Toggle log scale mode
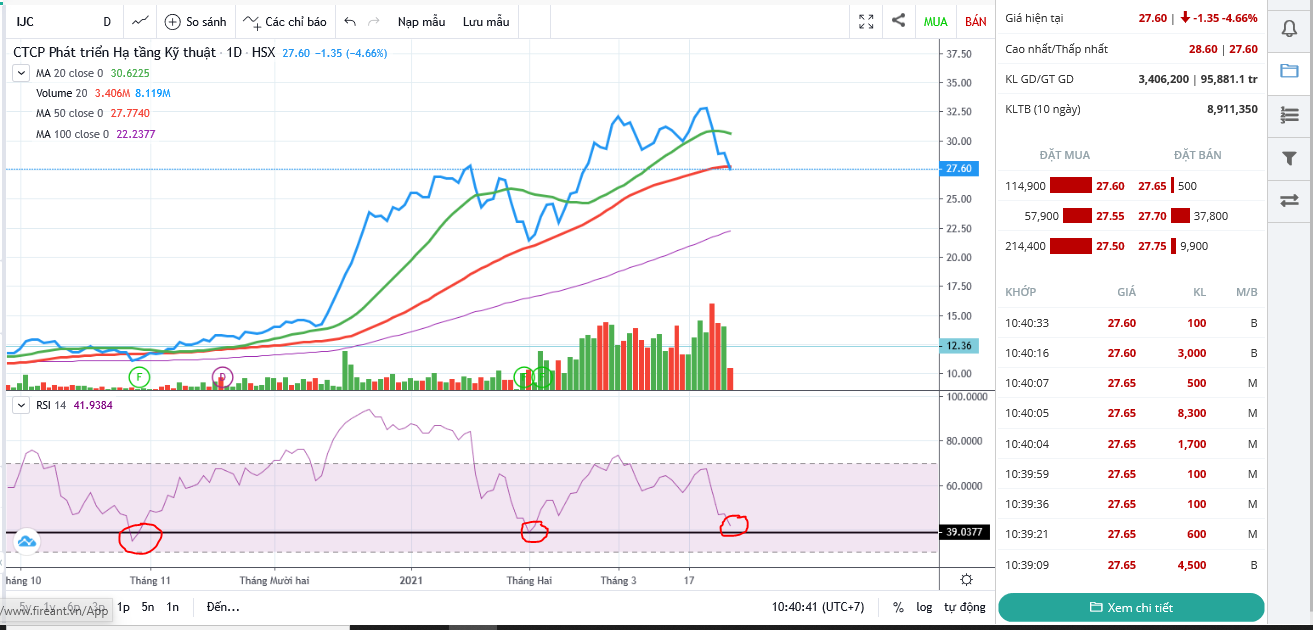Screen dimensions: 1313x630 (x=924, y=607)
